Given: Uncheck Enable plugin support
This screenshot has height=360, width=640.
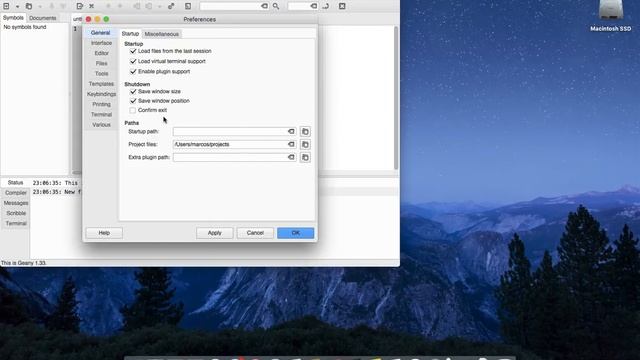Looking at the screenshot, I should [x=133, y=71].
